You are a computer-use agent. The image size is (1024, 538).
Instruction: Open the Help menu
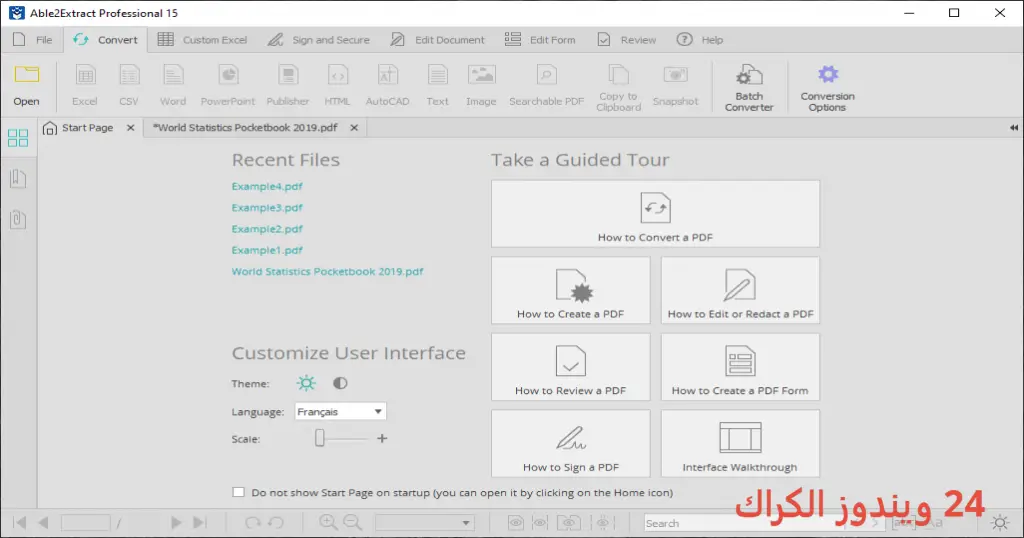click(700, 40)
